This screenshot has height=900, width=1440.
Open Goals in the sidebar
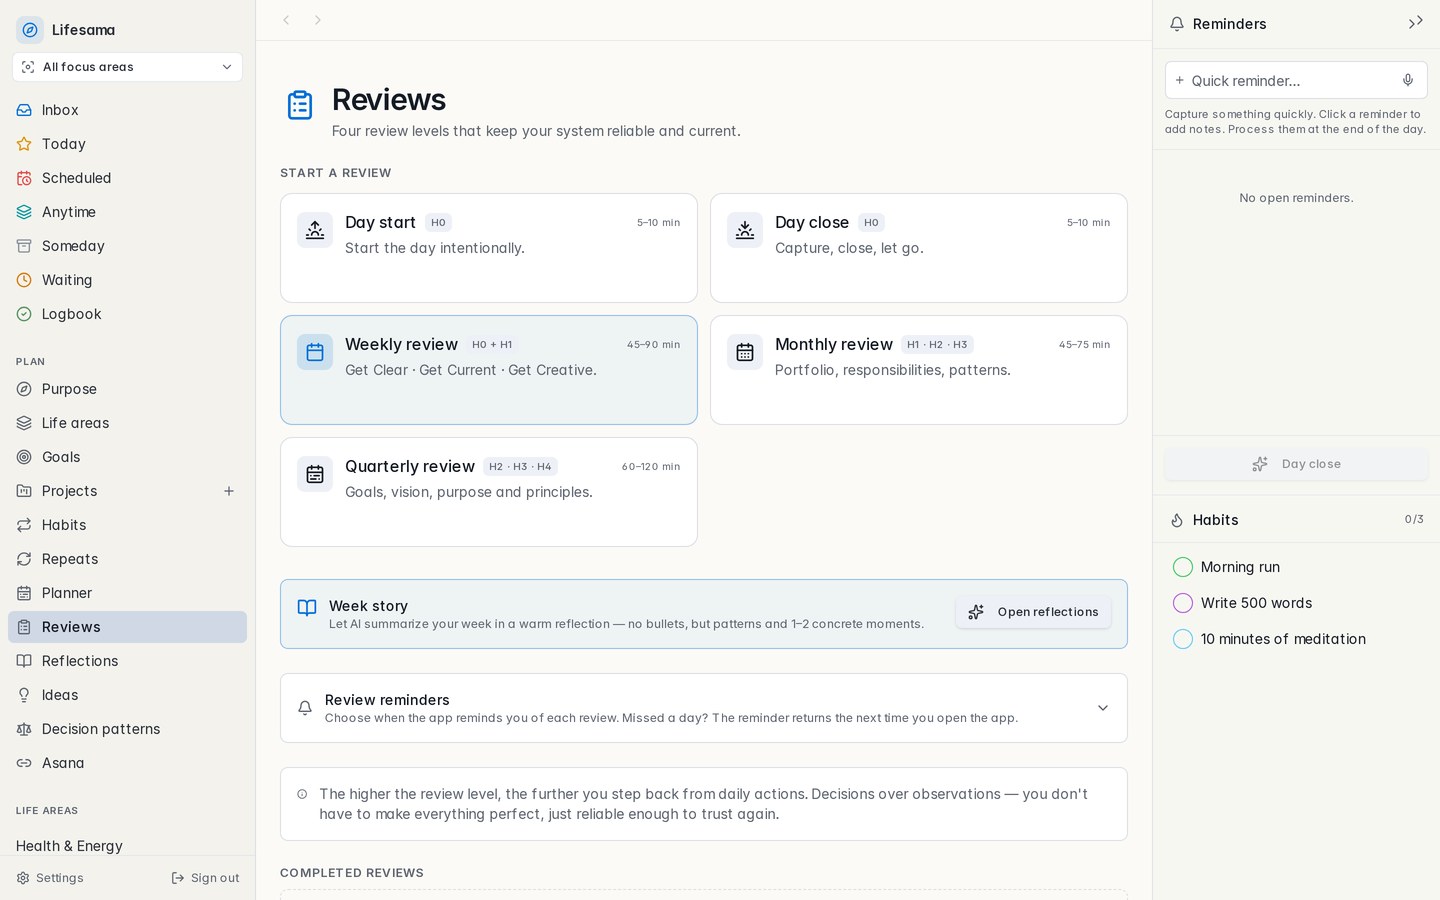tap(127, 457)
